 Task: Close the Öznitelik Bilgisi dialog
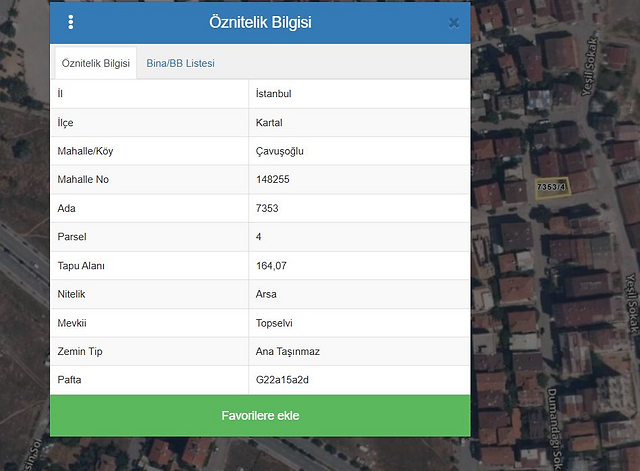(453, 22)
